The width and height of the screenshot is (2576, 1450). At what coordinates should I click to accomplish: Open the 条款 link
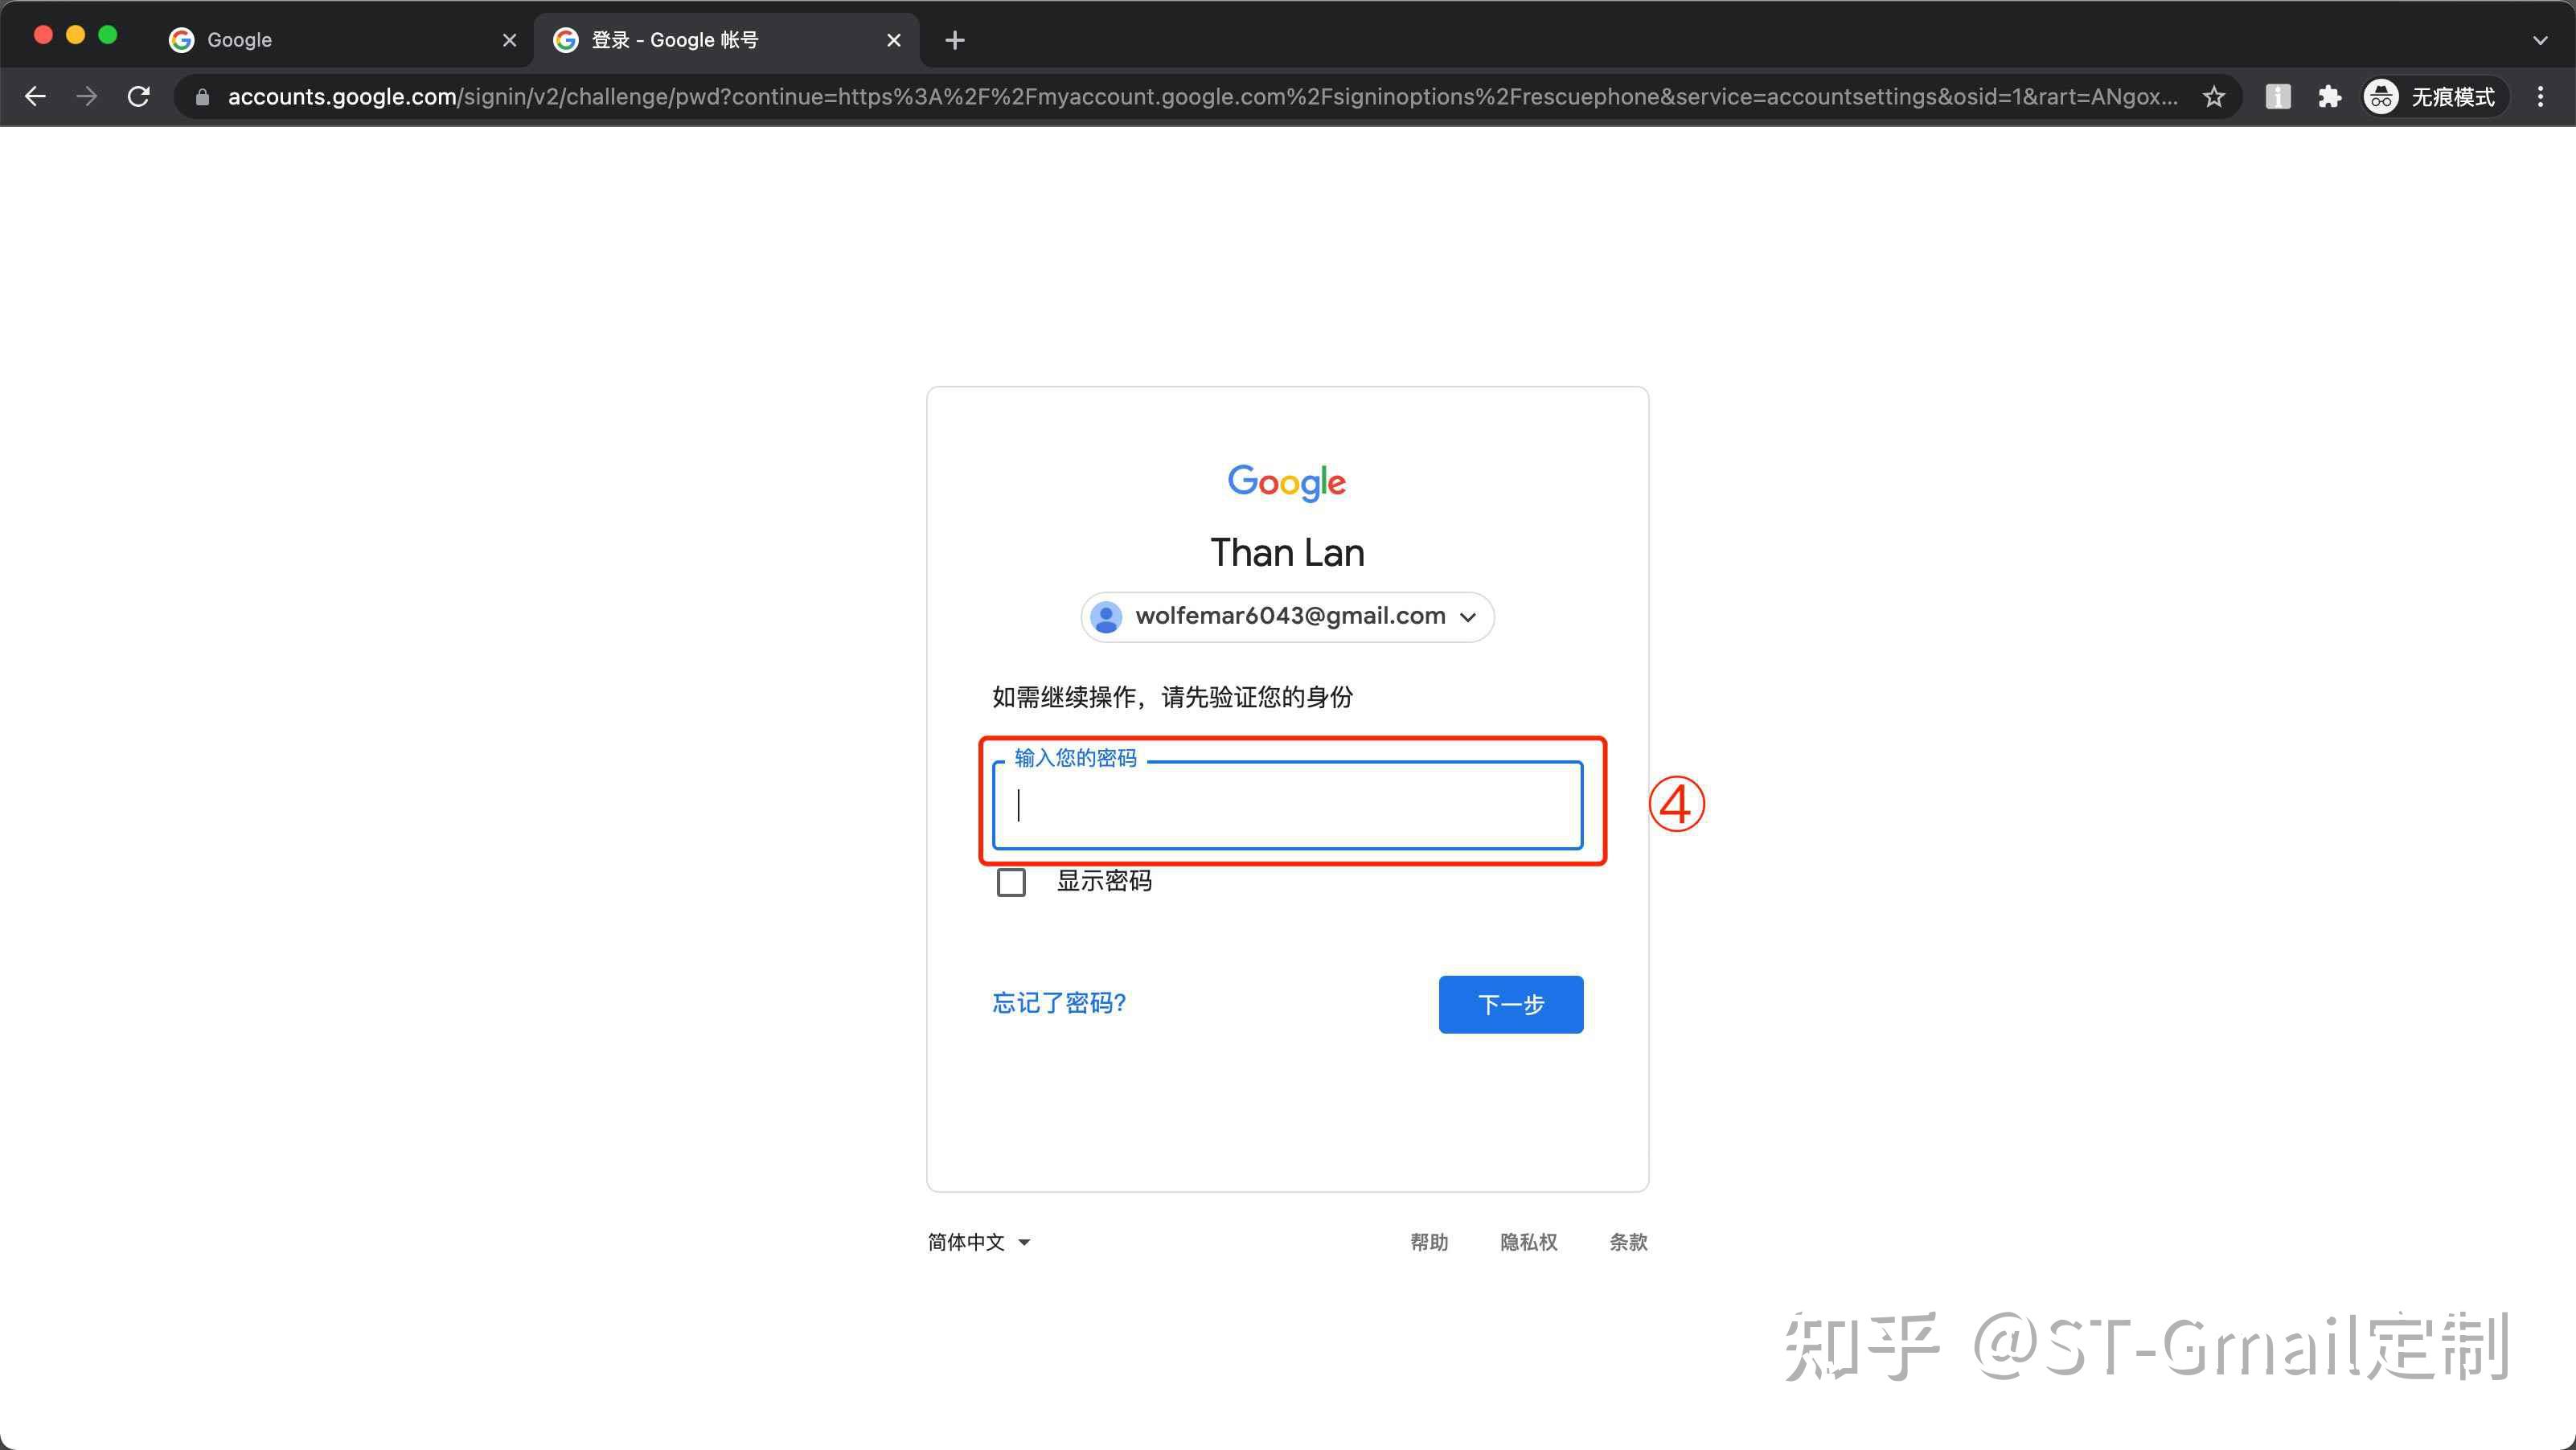pos(1628,1242)
